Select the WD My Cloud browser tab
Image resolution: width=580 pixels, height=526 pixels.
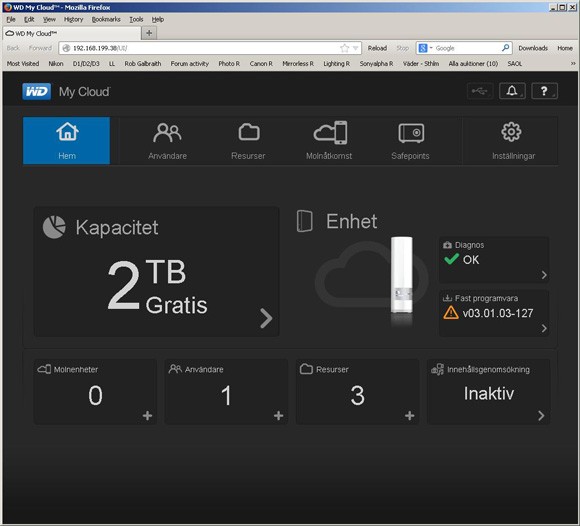(x=72, y=33)
